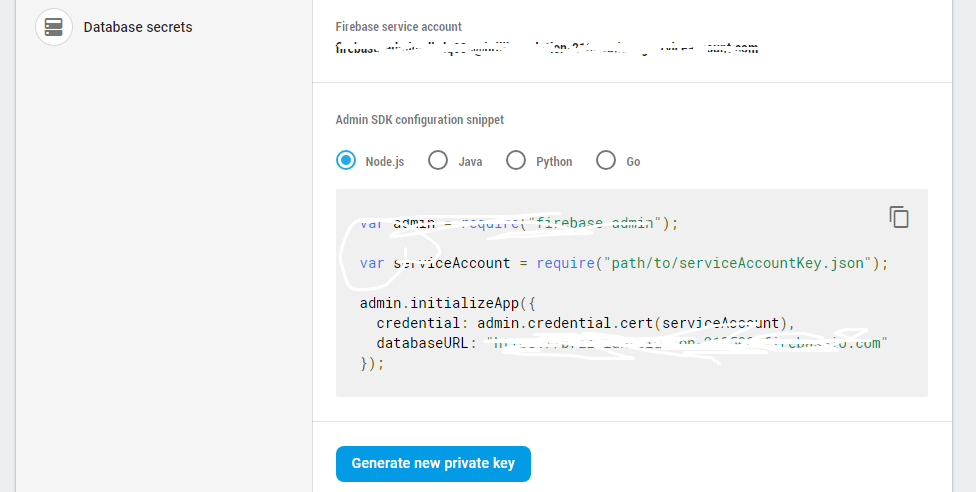Switch the snippet to Python radio

(x=516, y=160)
